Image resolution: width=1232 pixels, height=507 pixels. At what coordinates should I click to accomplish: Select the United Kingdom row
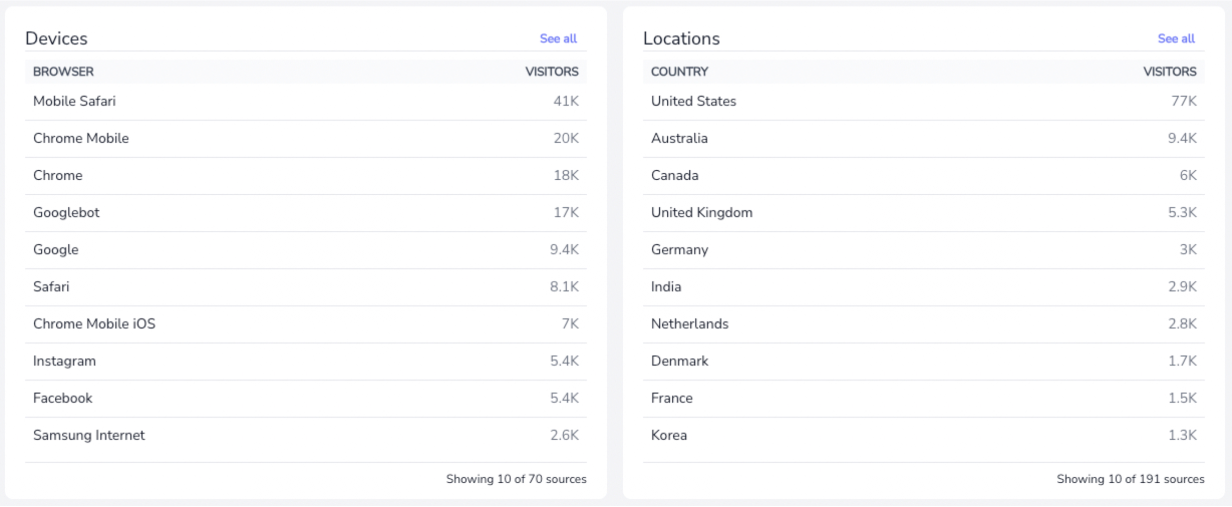(924, 212)
